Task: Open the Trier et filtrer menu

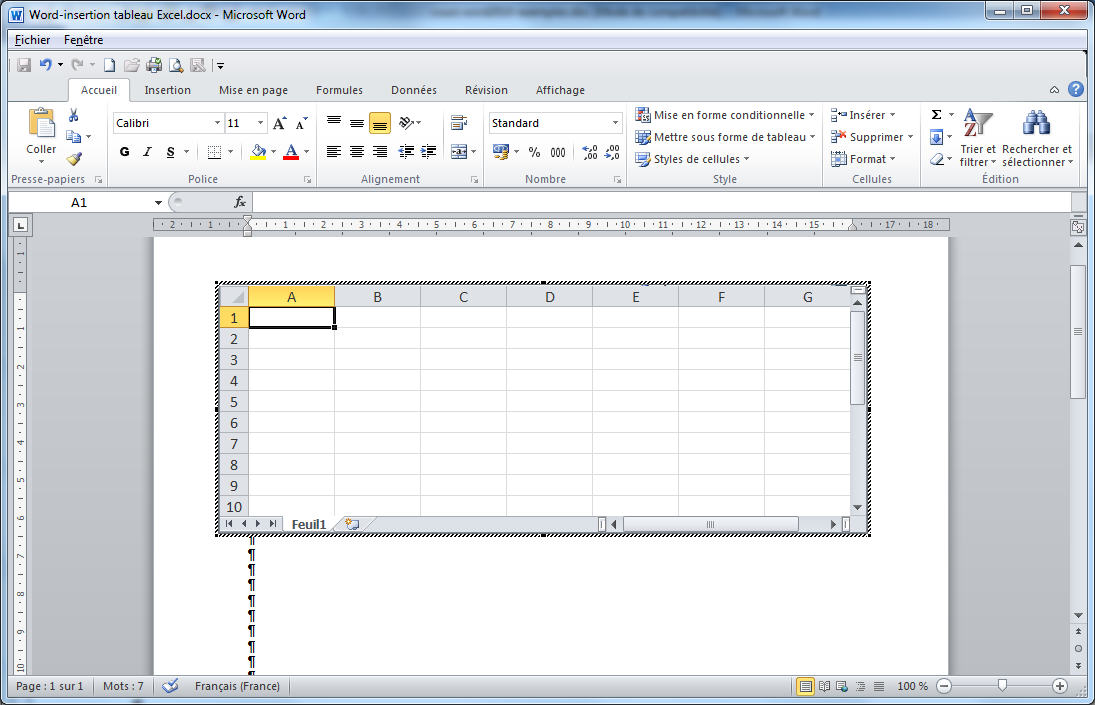Action: (978, 138)
